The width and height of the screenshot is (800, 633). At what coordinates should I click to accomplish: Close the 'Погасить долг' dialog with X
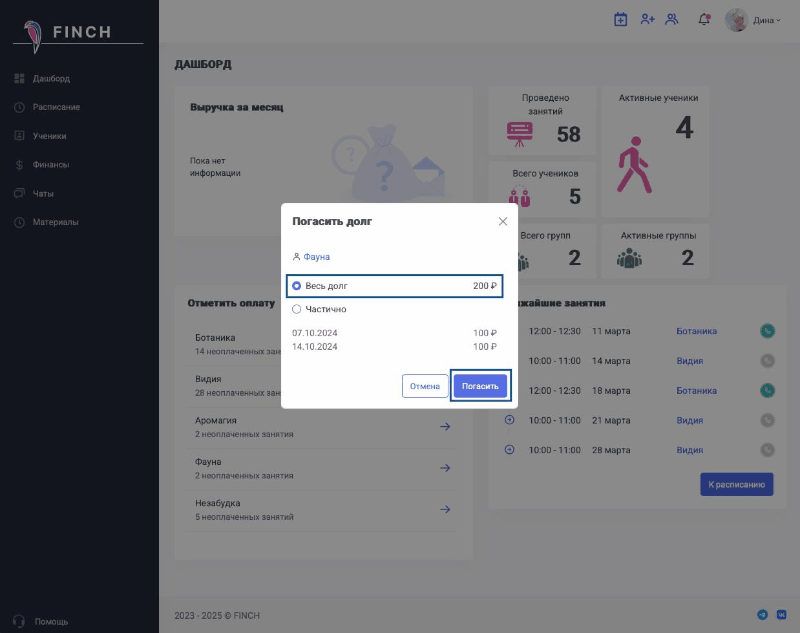click(503, 221)
